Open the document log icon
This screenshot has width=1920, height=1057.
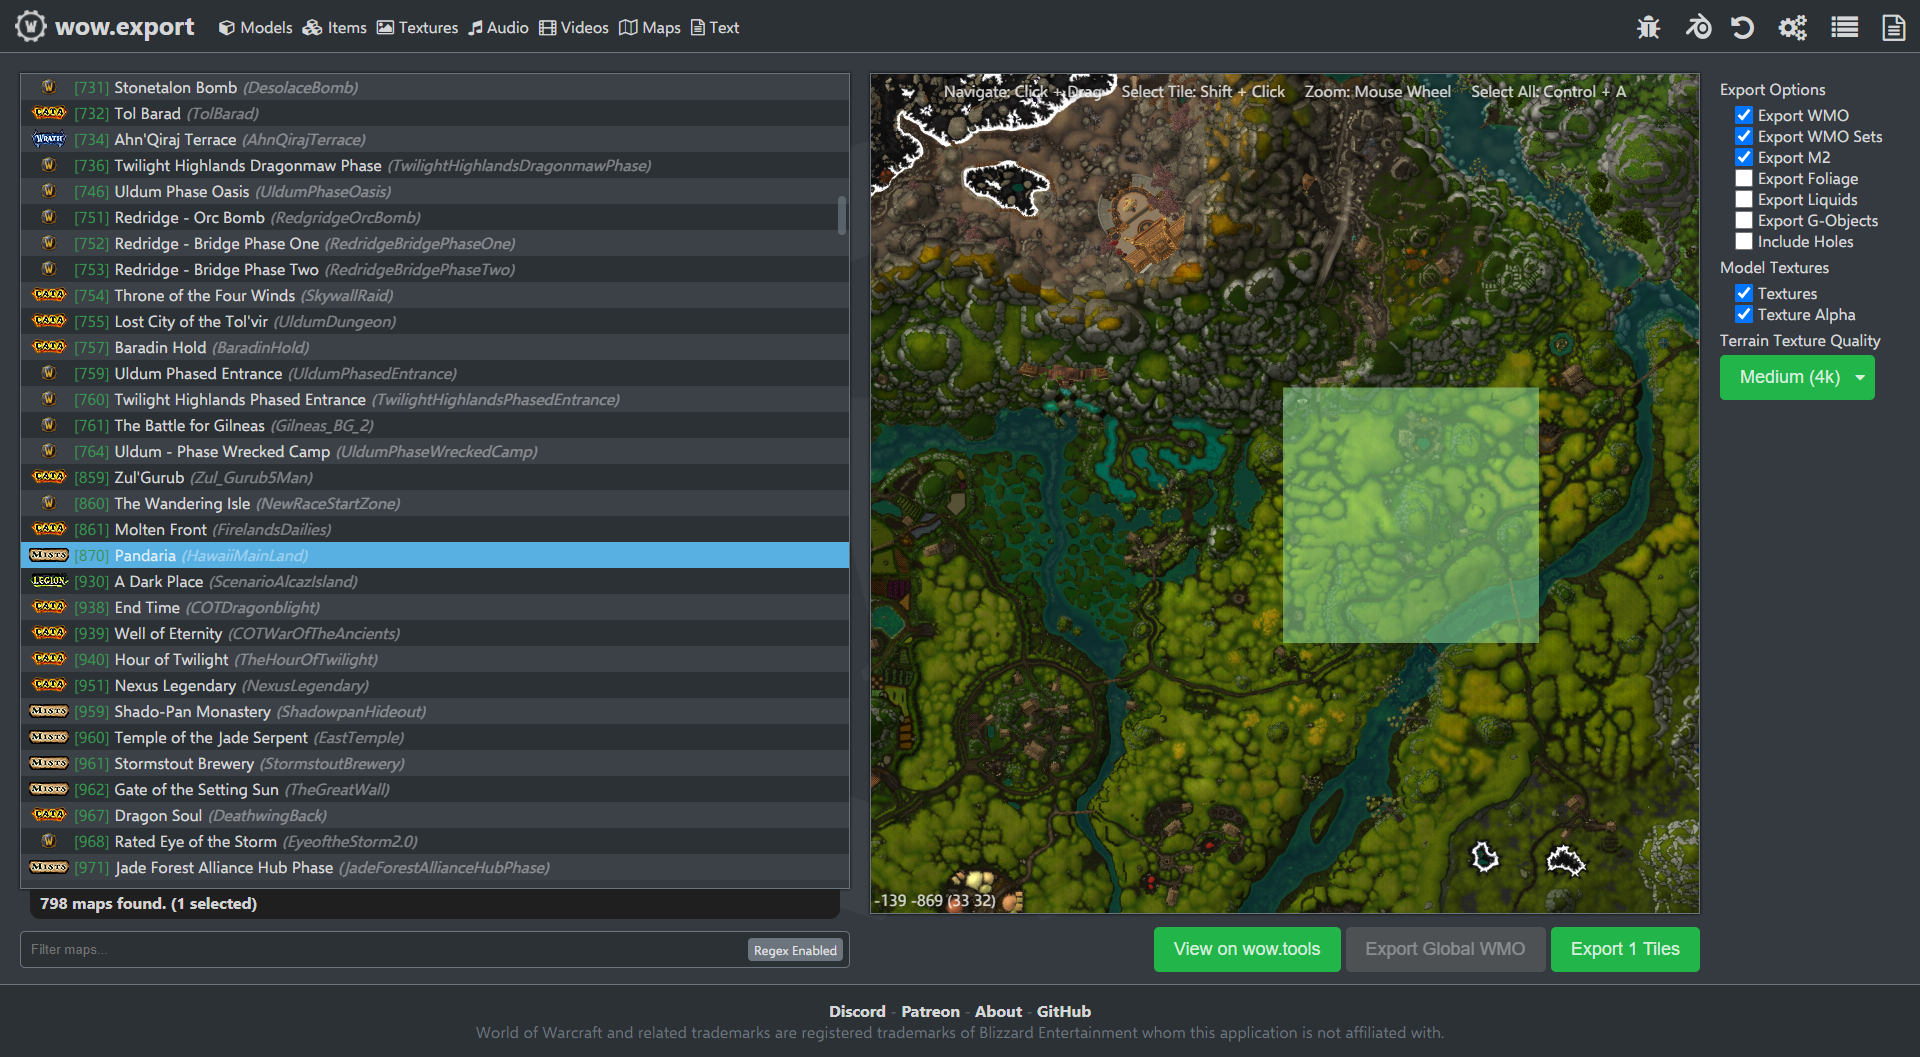pyautogui.click(x=1893, y=27)
